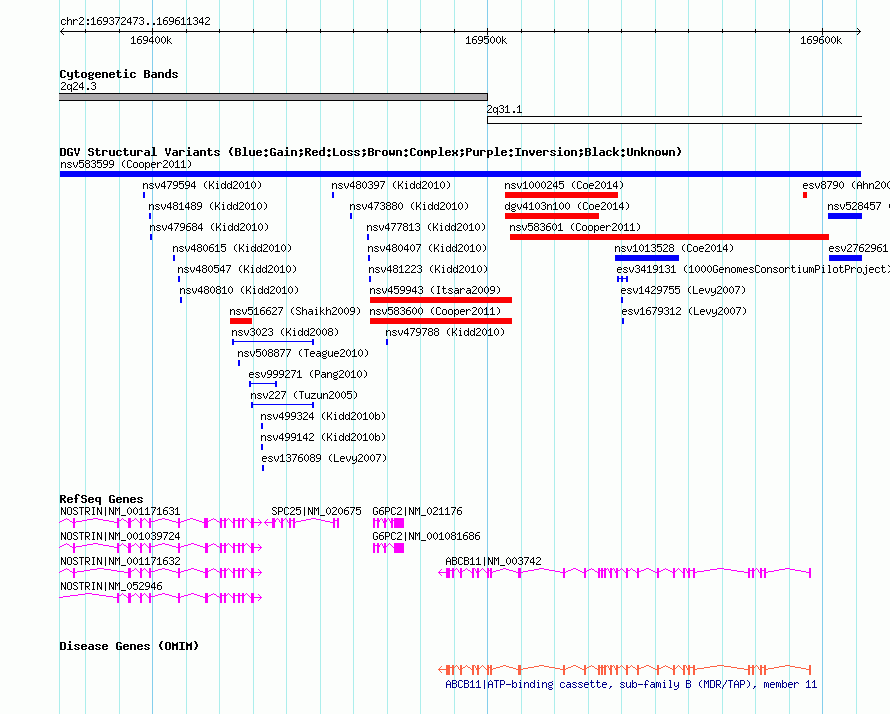Click the 169400k ruler position

click(152, 40)
